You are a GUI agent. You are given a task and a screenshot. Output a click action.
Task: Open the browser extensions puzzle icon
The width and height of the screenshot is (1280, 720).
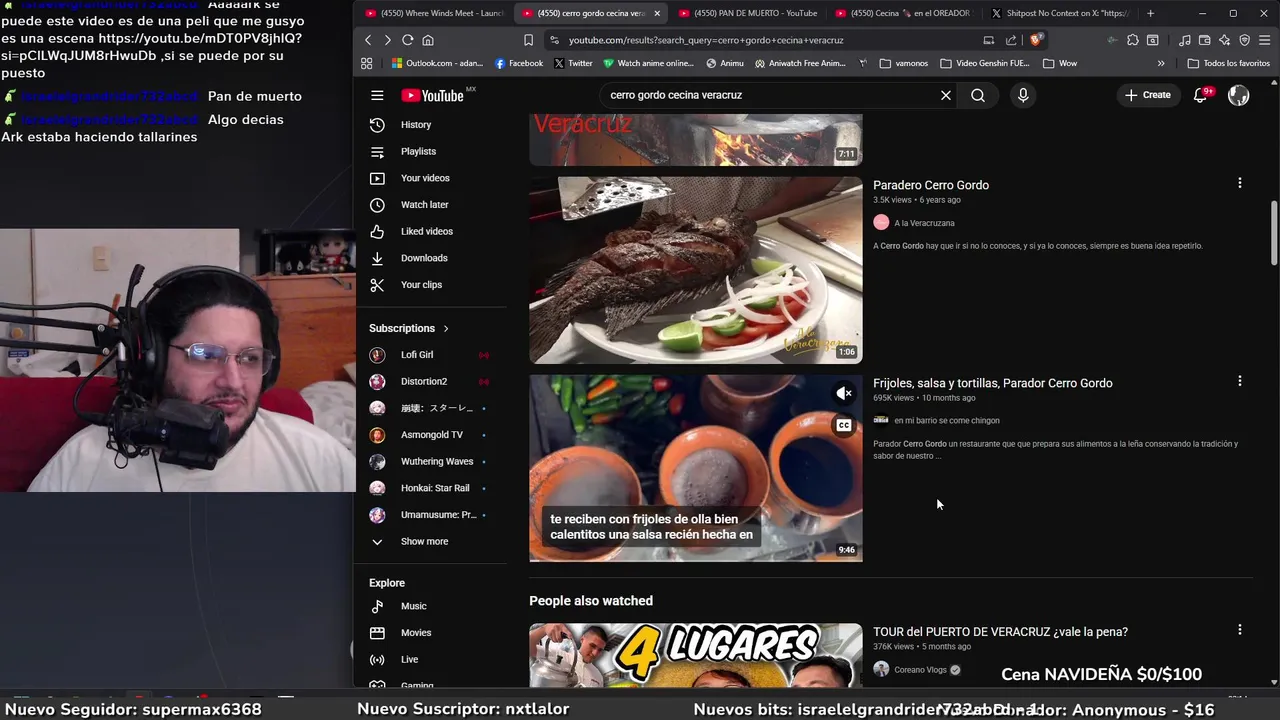1132,40
